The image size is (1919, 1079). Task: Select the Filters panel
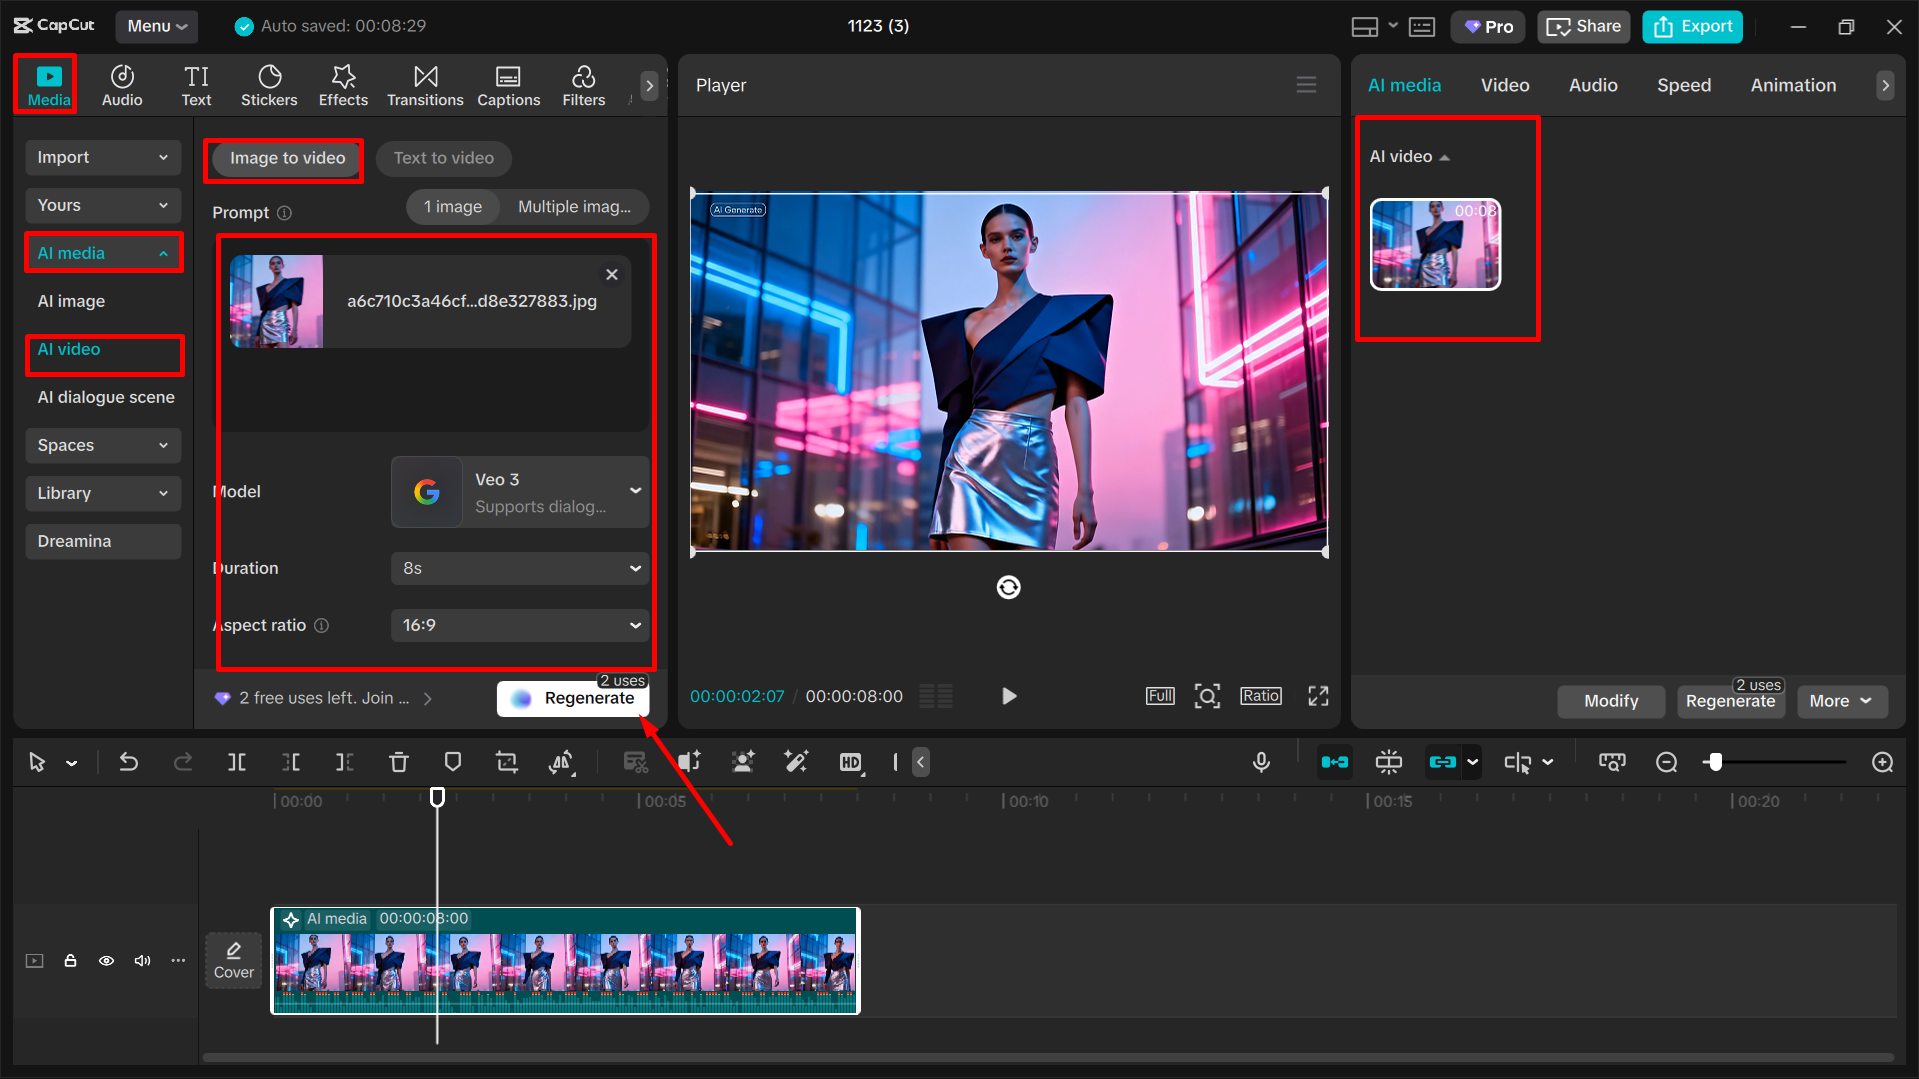tap(583, 85)
